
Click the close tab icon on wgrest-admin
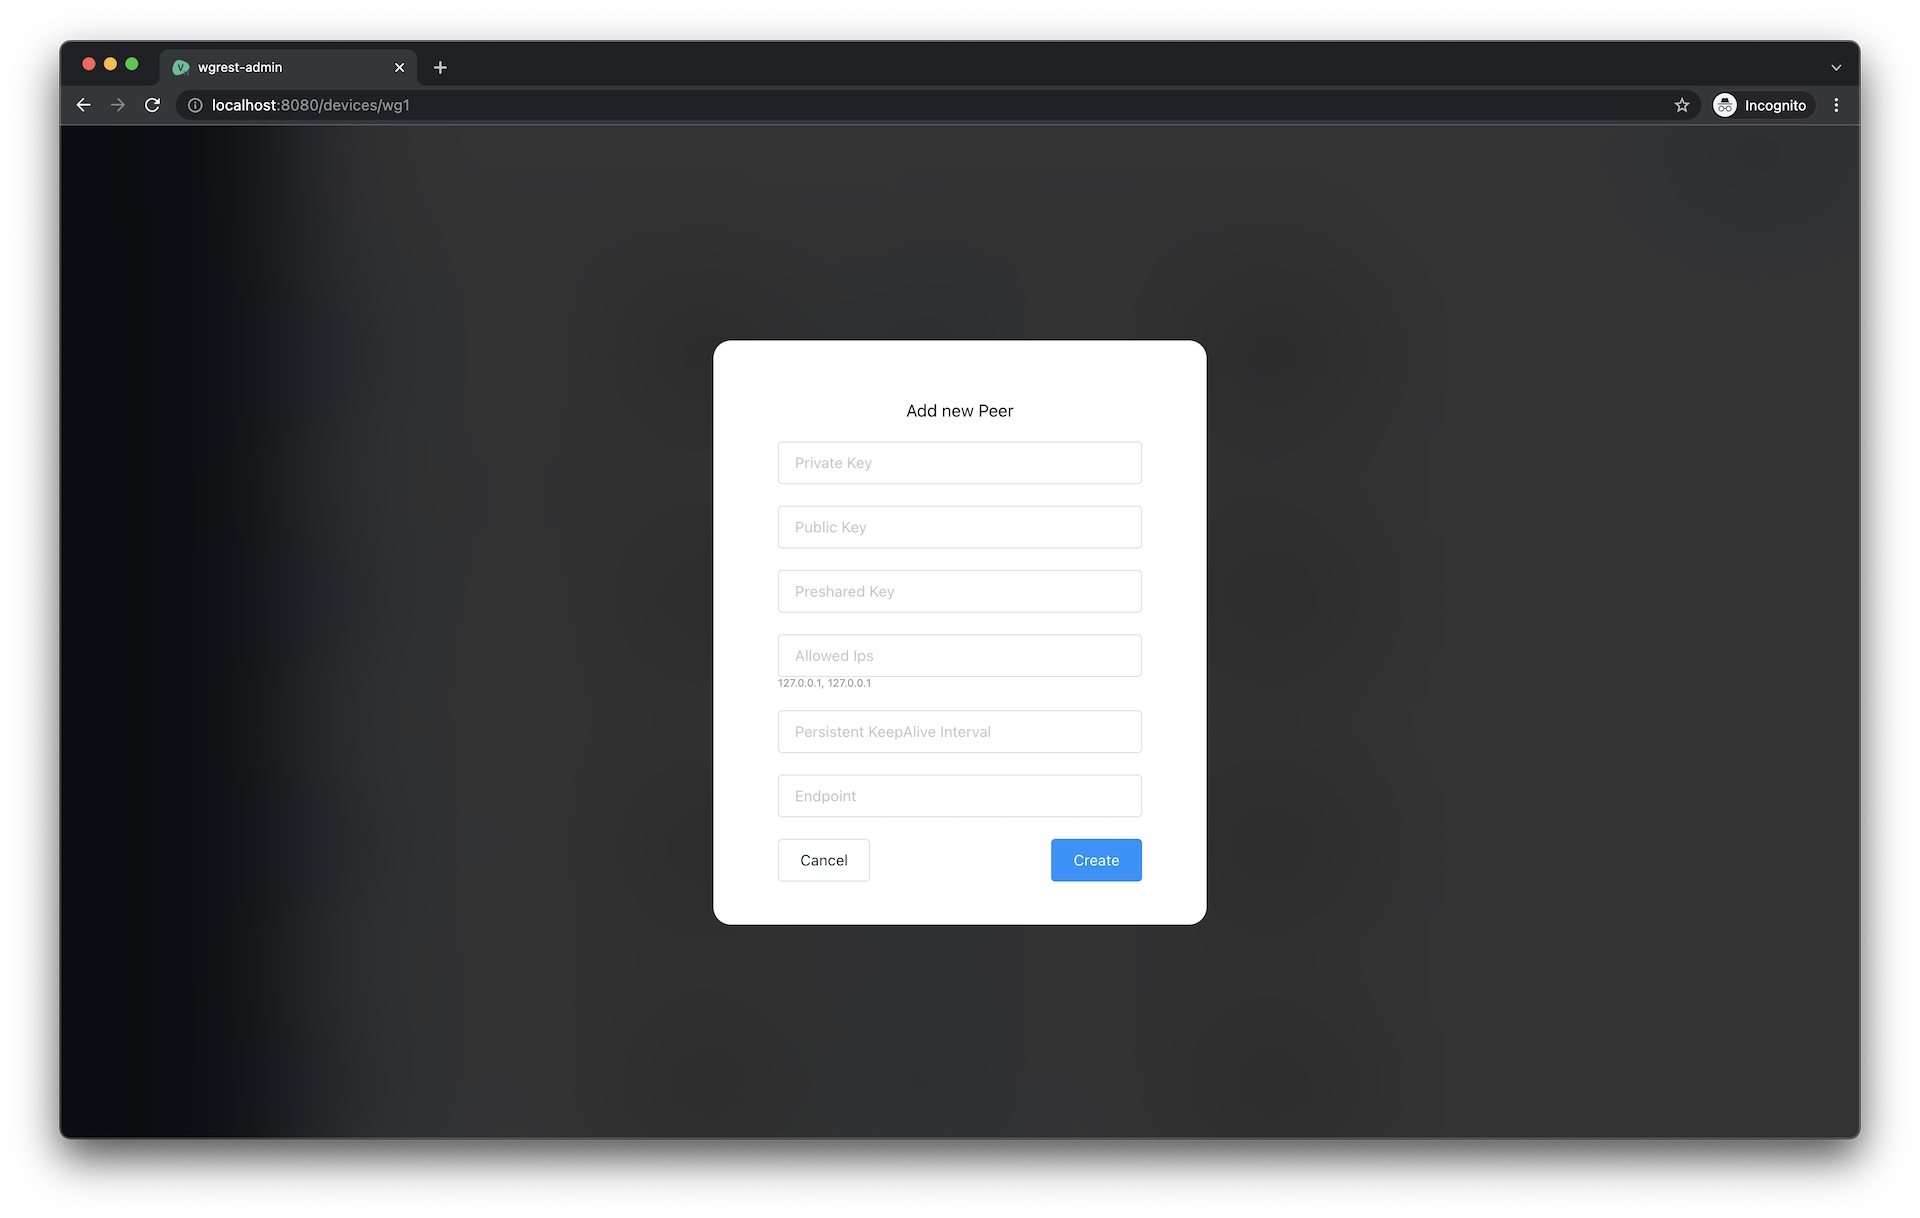coord(396,66)
